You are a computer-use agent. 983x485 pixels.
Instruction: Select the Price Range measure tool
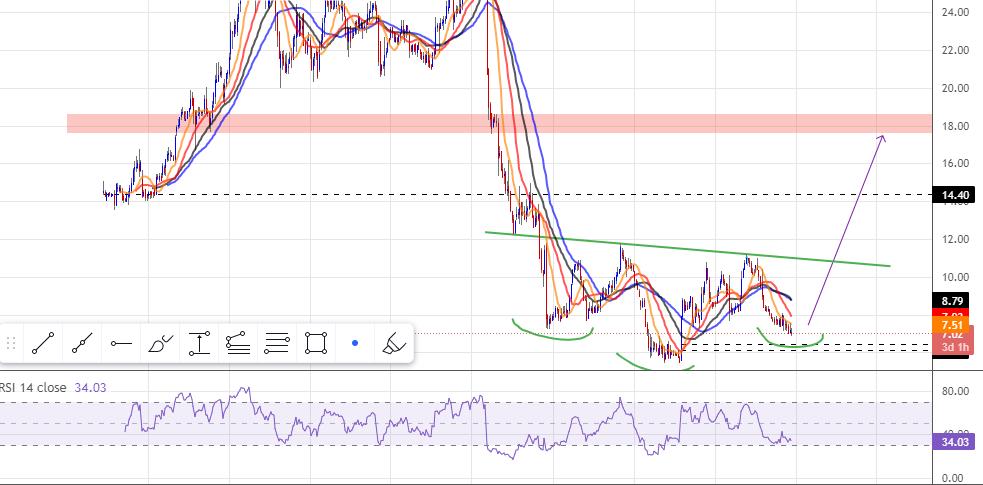[199, 344]
